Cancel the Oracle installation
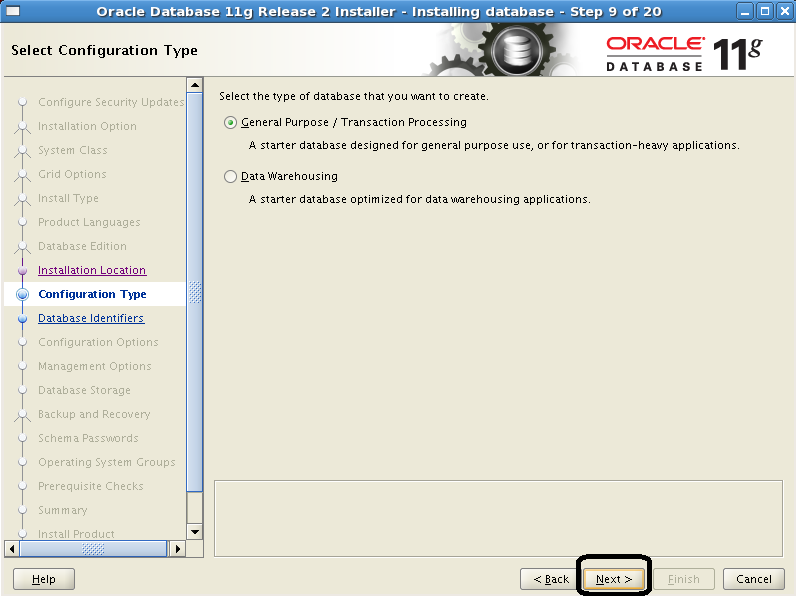The image size is (796, 596). (x=754, y=579)
